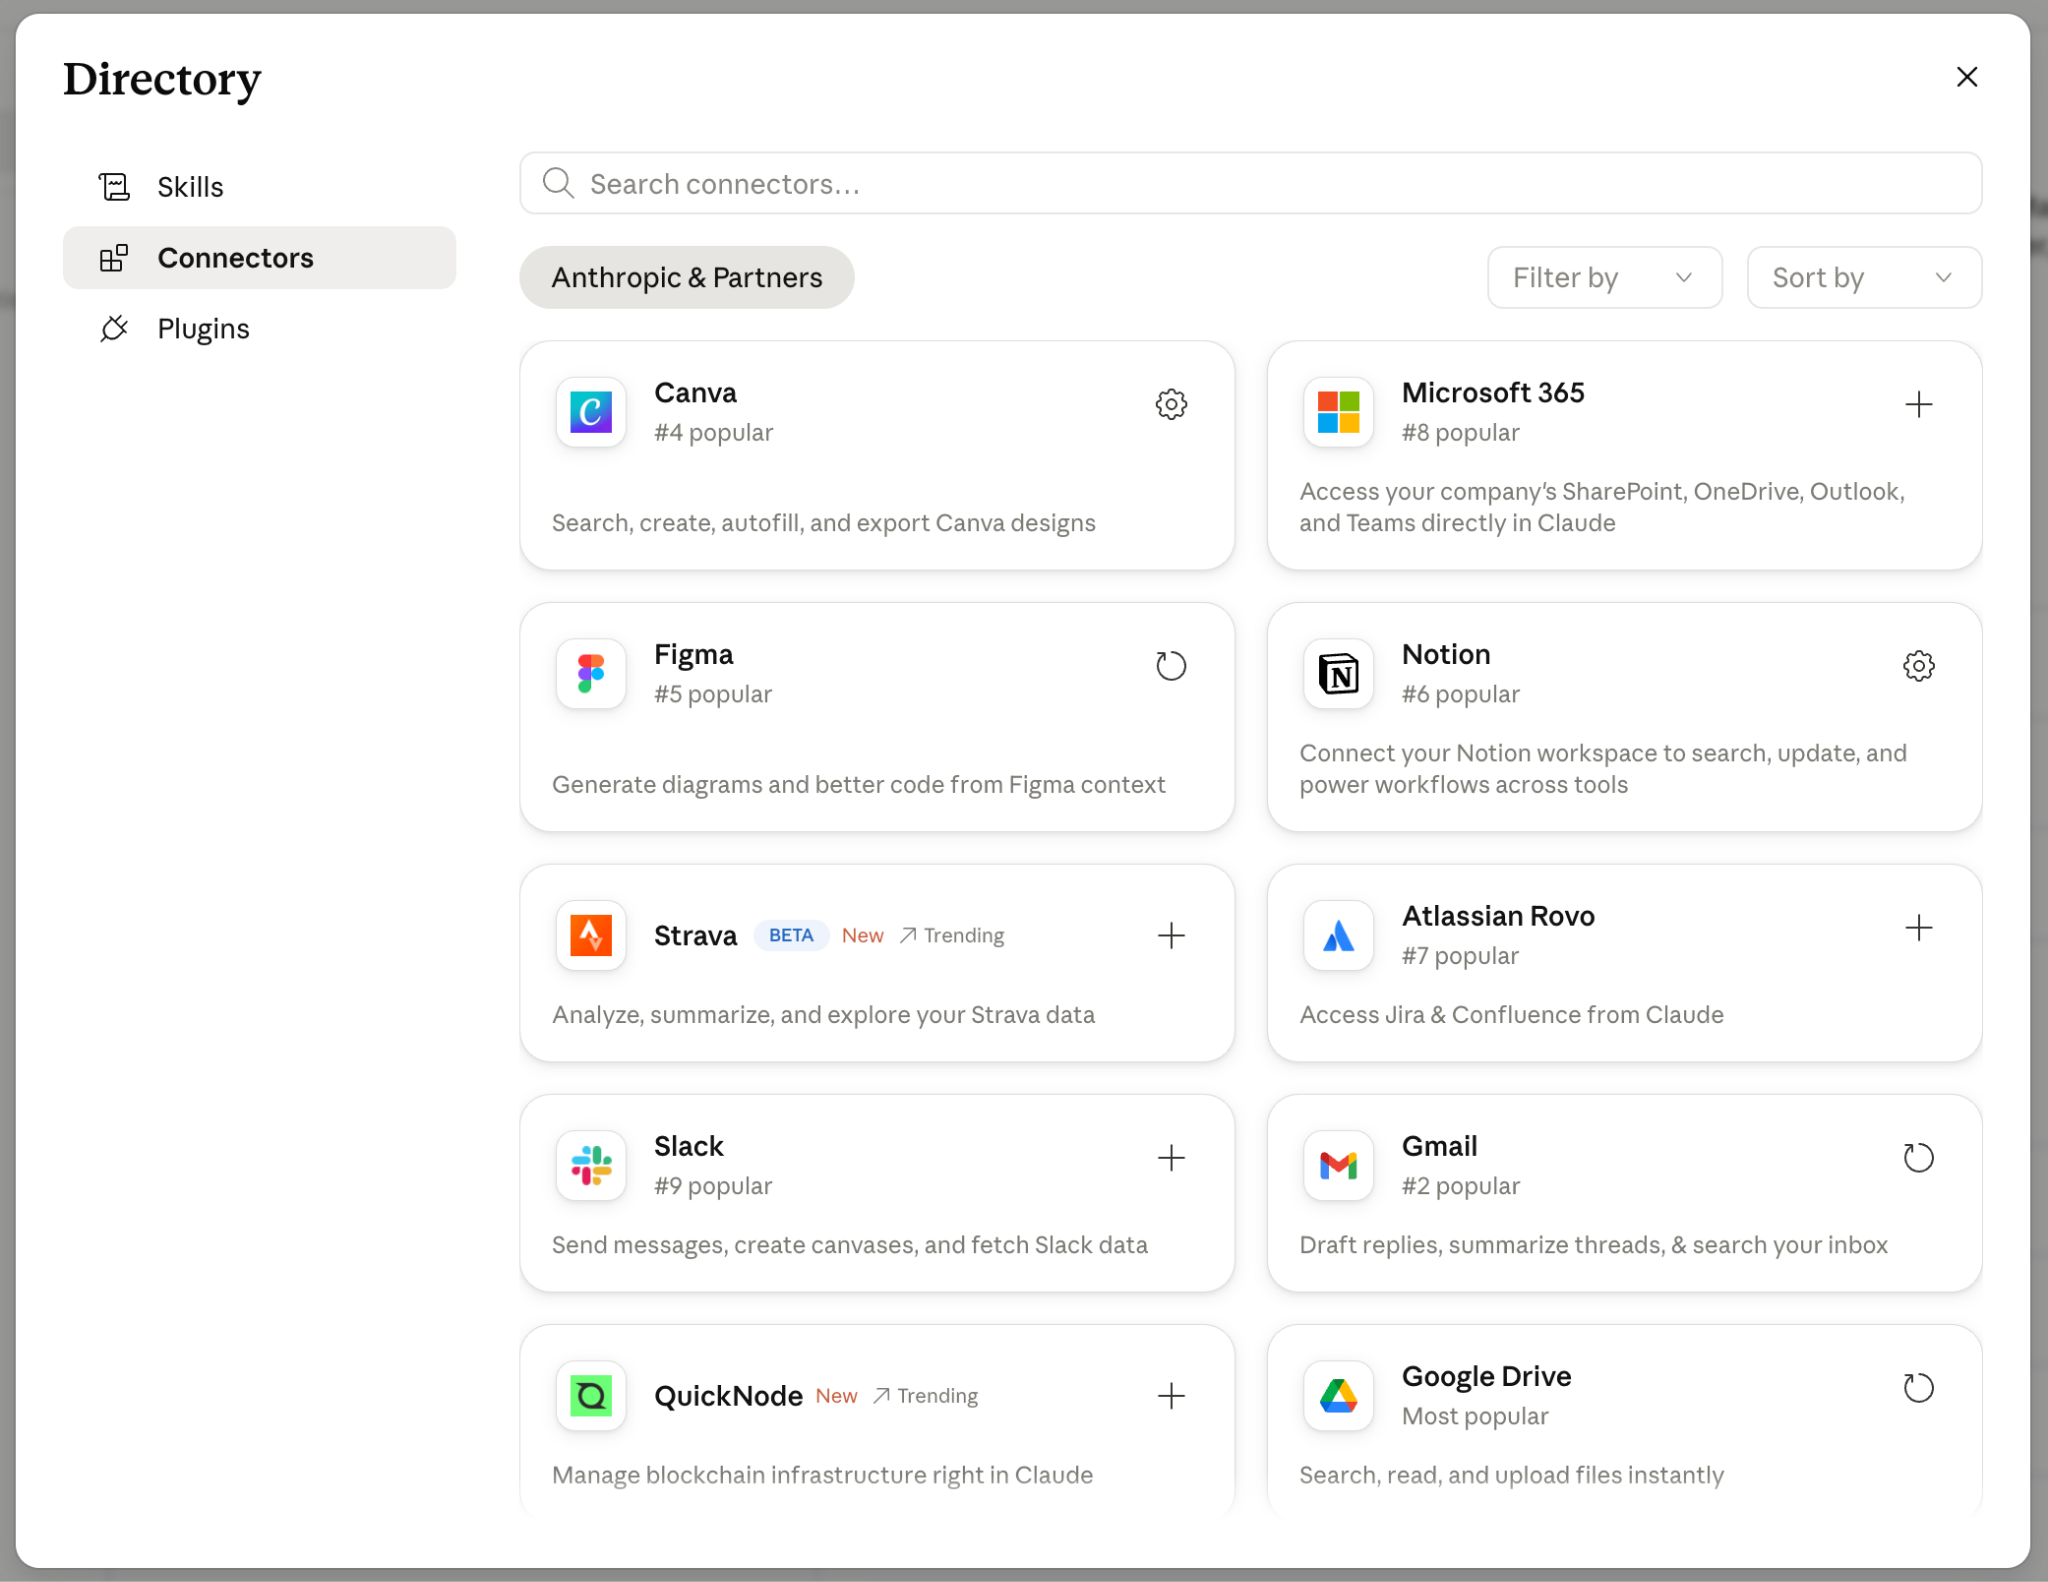
Task: Click the Figma reconnect refresh icon
Action: click(1171, 666)
